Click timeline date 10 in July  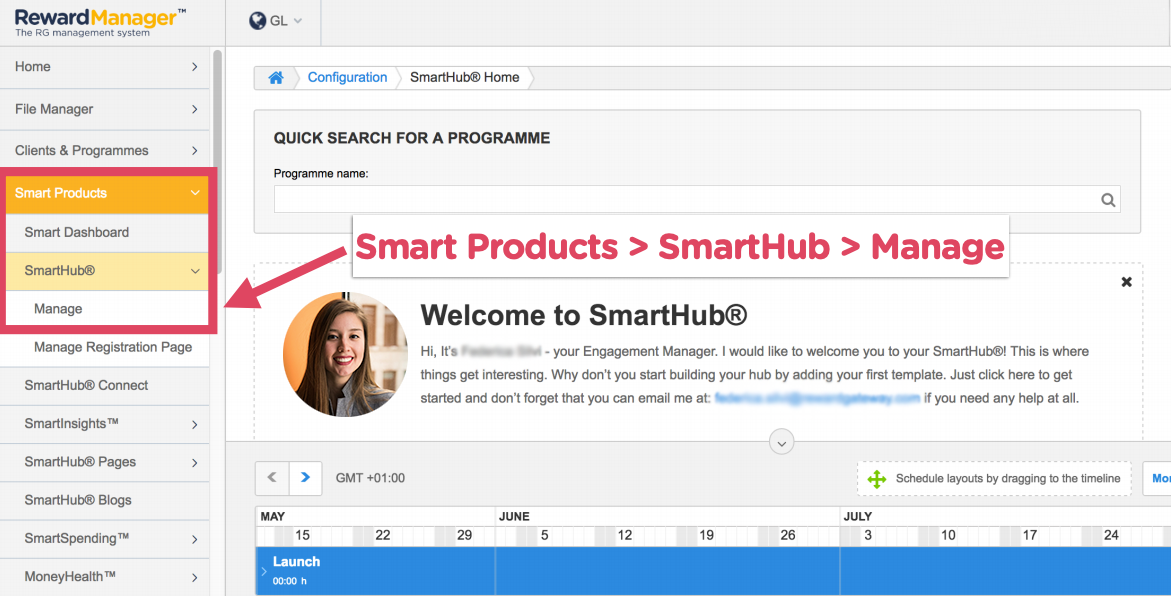948,536
